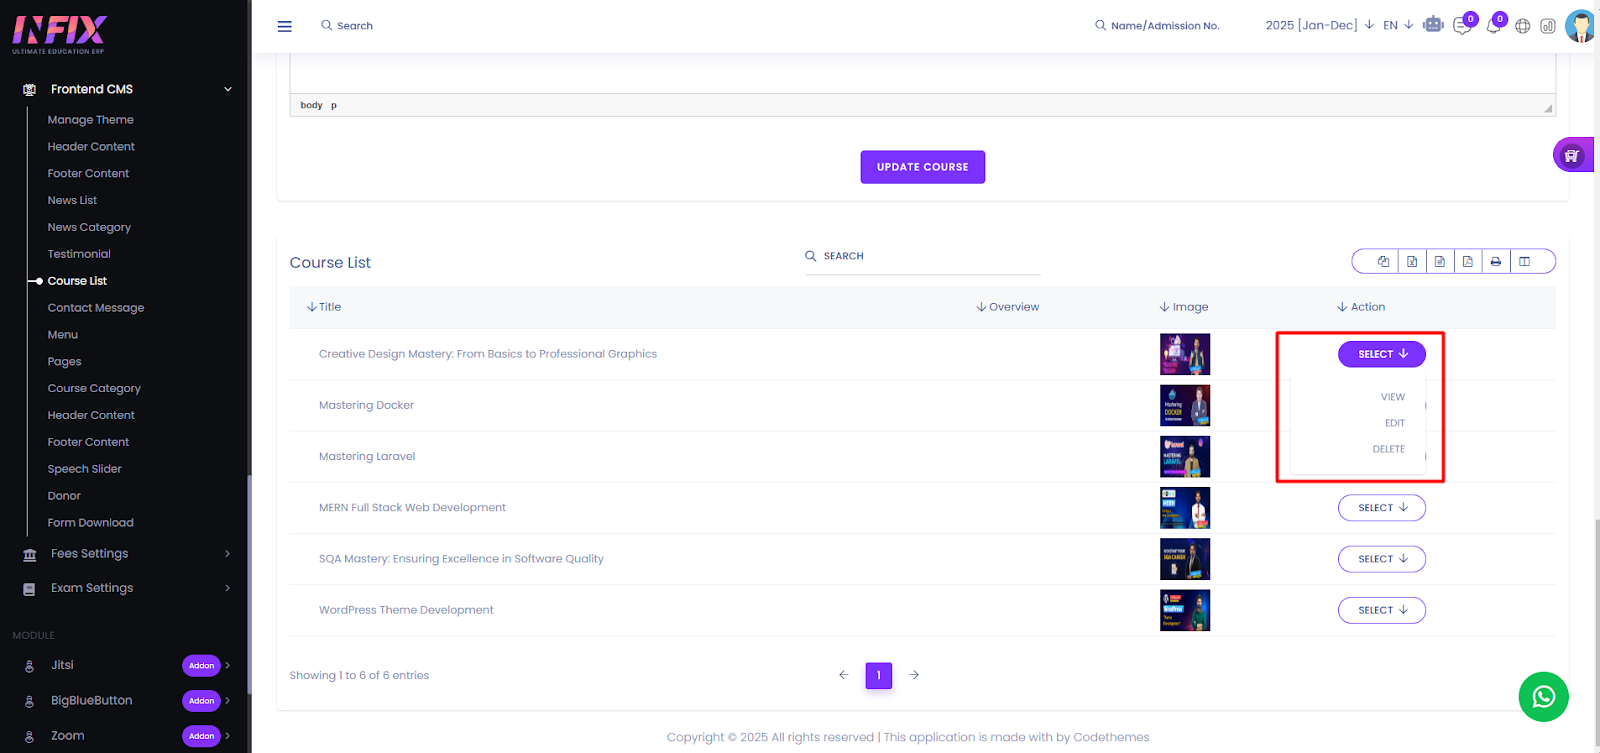Expand the Exam Settings menu
1600x753 pixels.
pos(228,588)
